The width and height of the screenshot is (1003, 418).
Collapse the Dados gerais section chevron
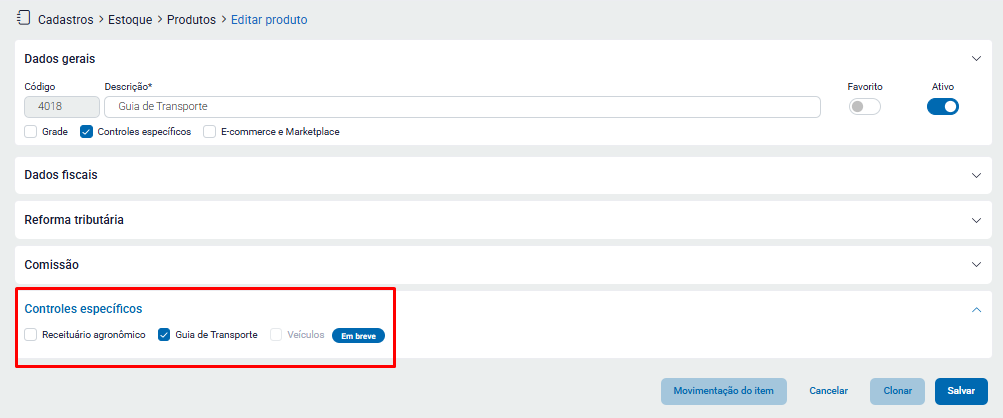click(x=977, y=59)
